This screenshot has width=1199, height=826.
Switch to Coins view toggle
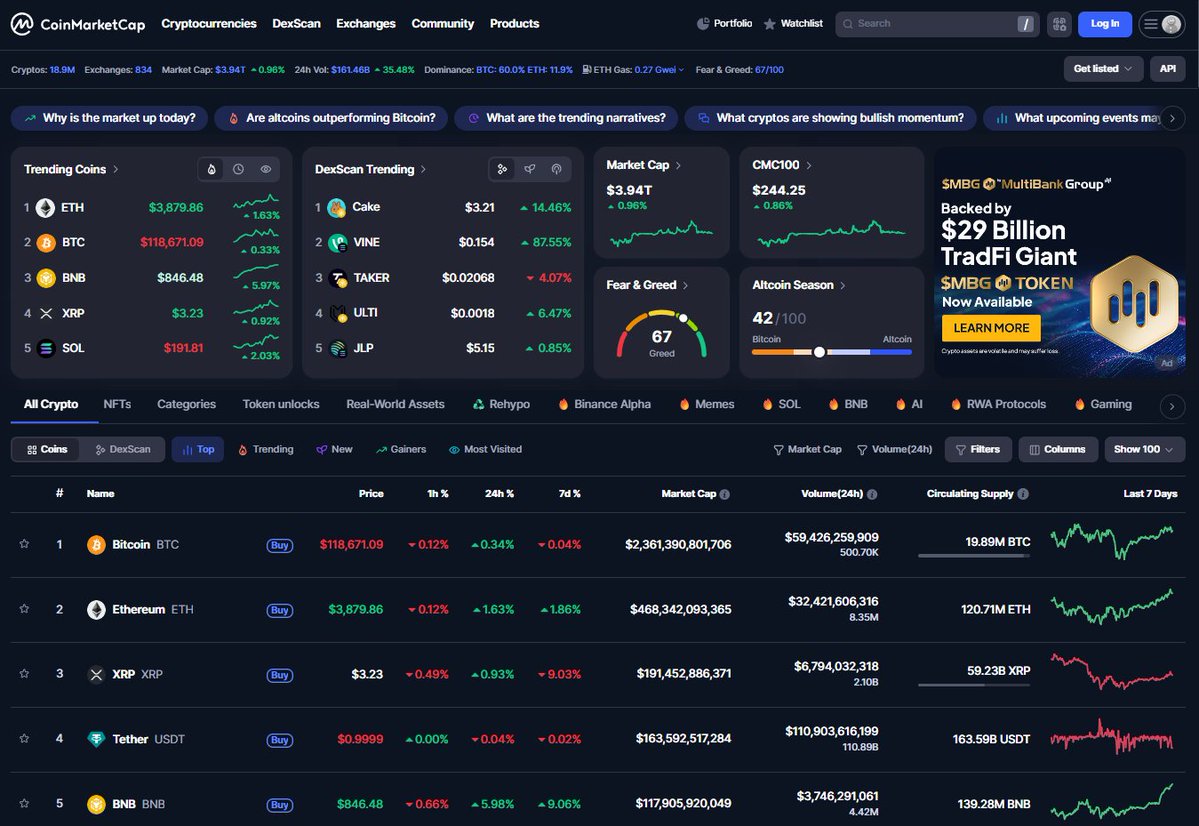pos(47,449)
